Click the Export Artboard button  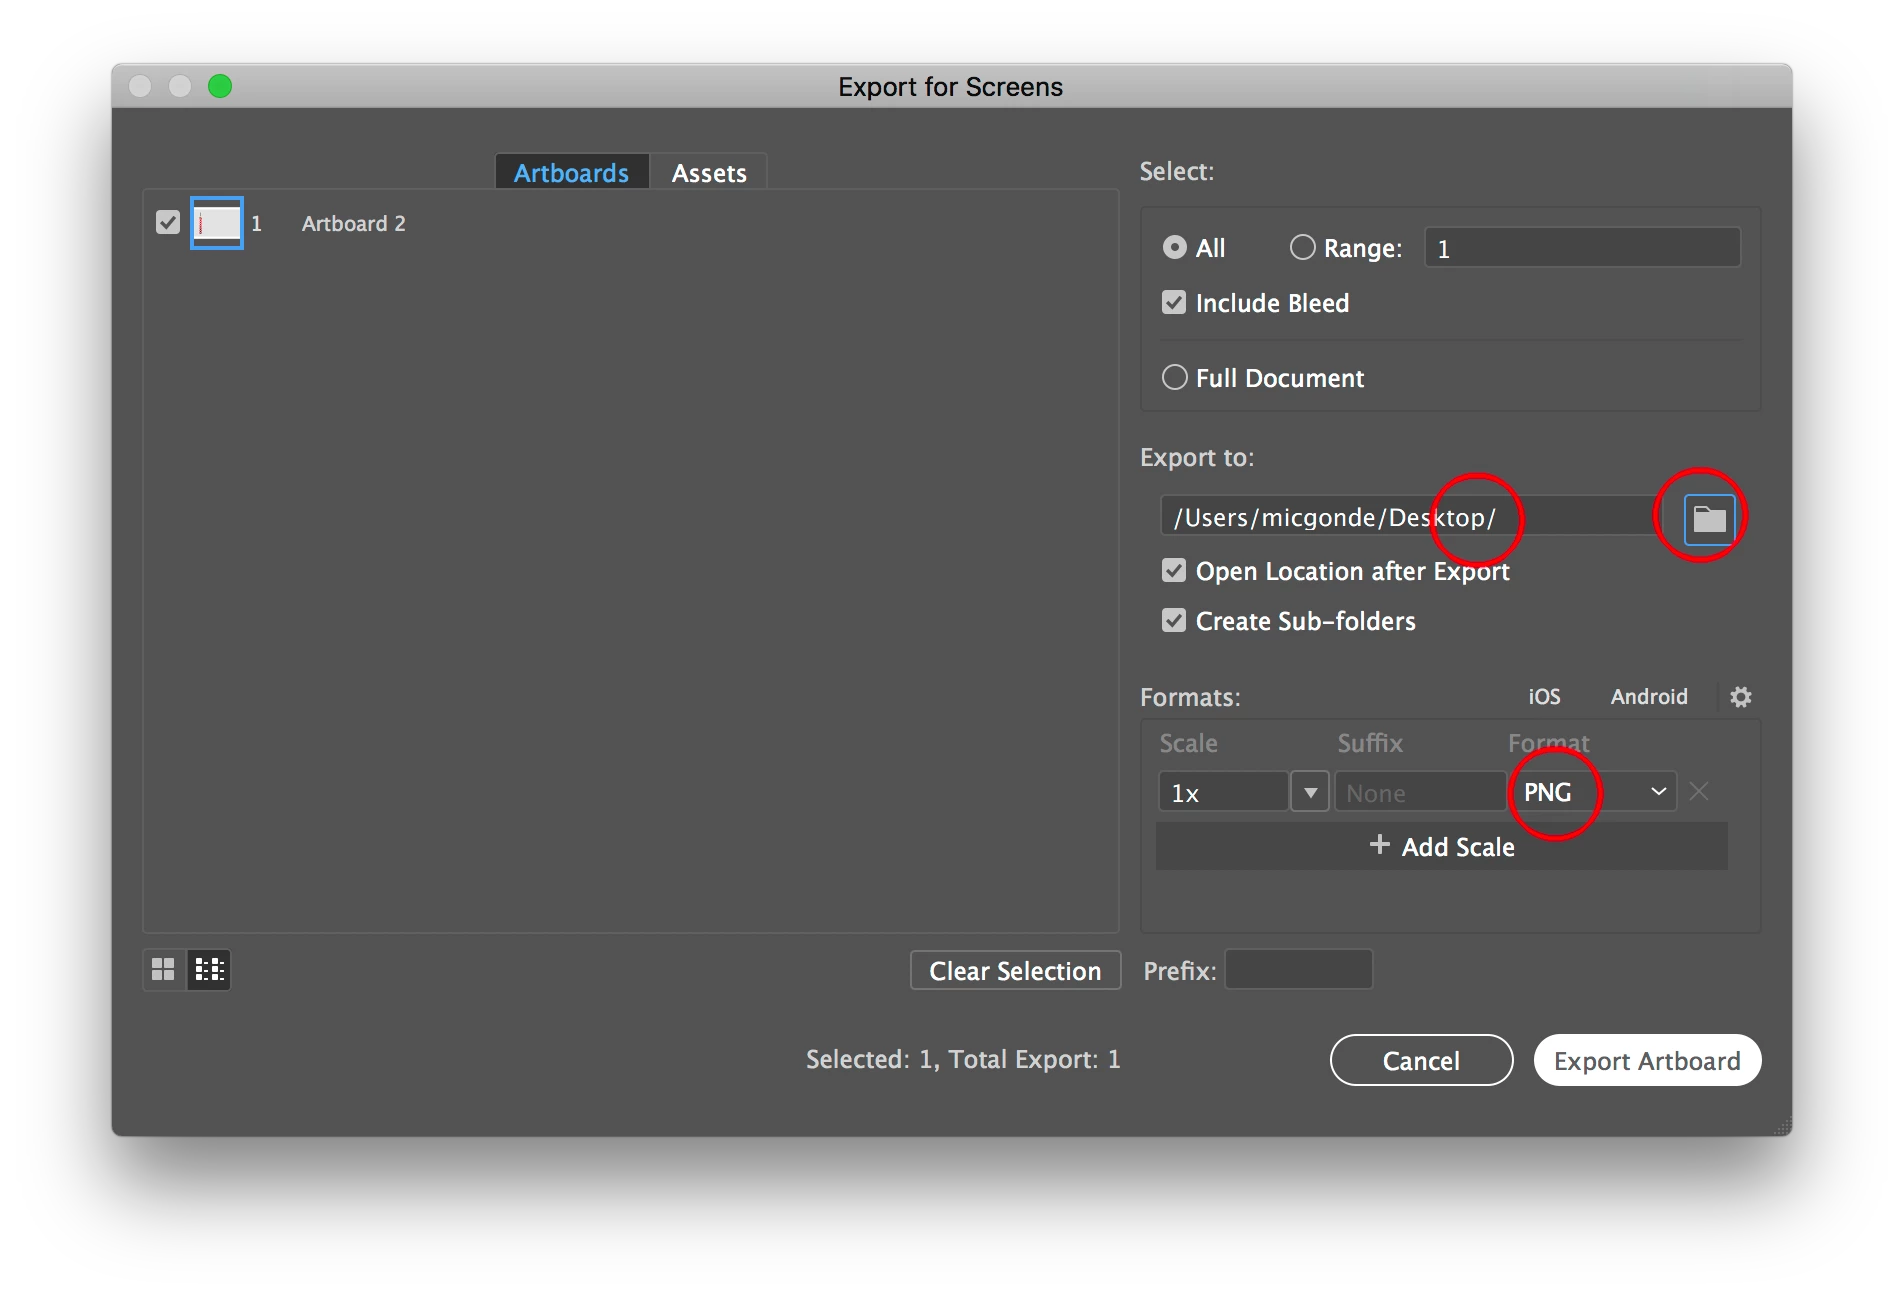pyautogui.click(x=1647, y=1060)
